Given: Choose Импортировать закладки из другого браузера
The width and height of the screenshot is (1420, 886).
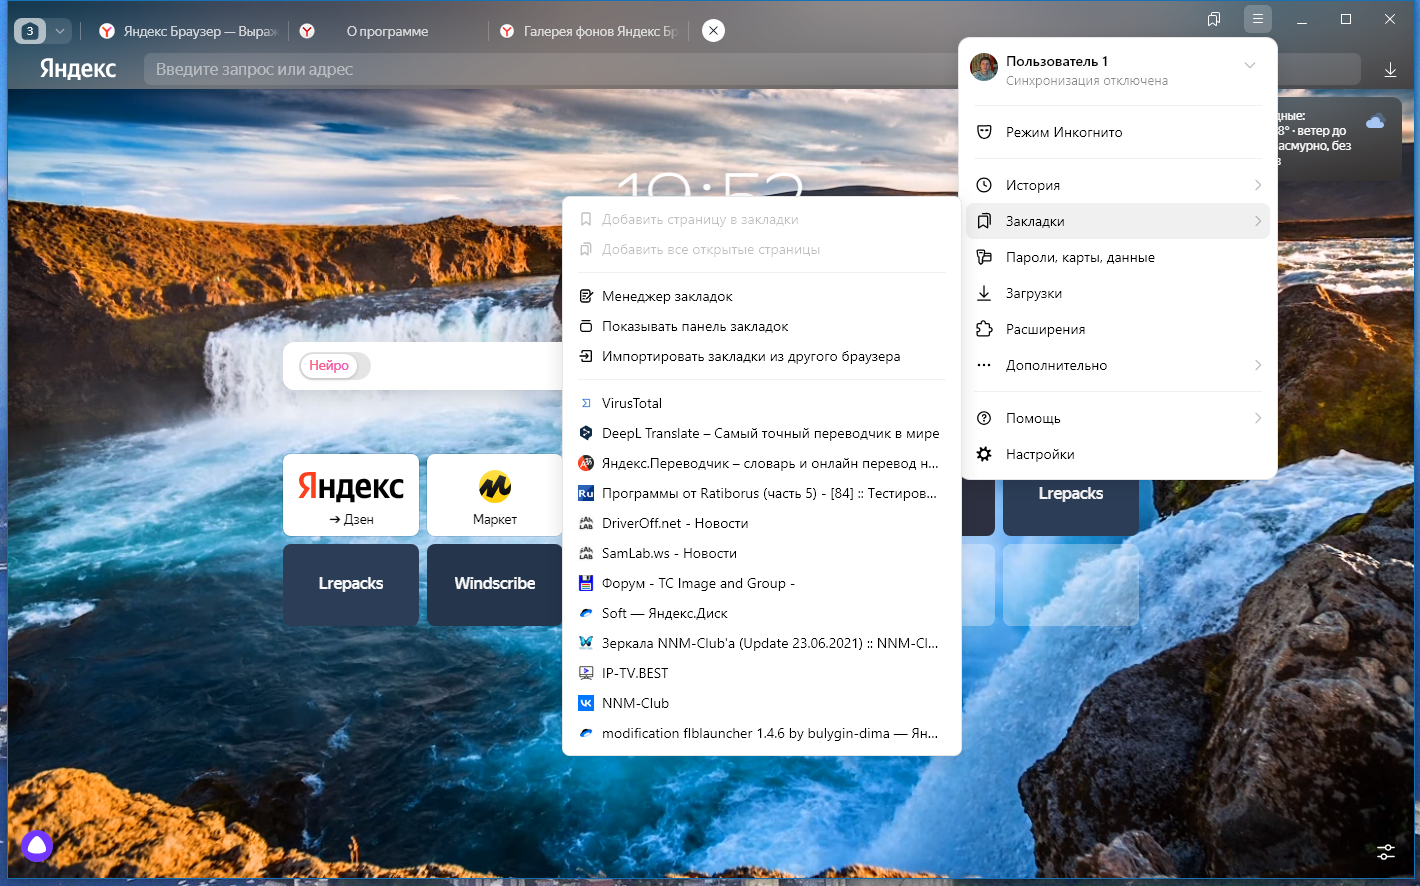Looking at the screenshot, I should 762,356.
